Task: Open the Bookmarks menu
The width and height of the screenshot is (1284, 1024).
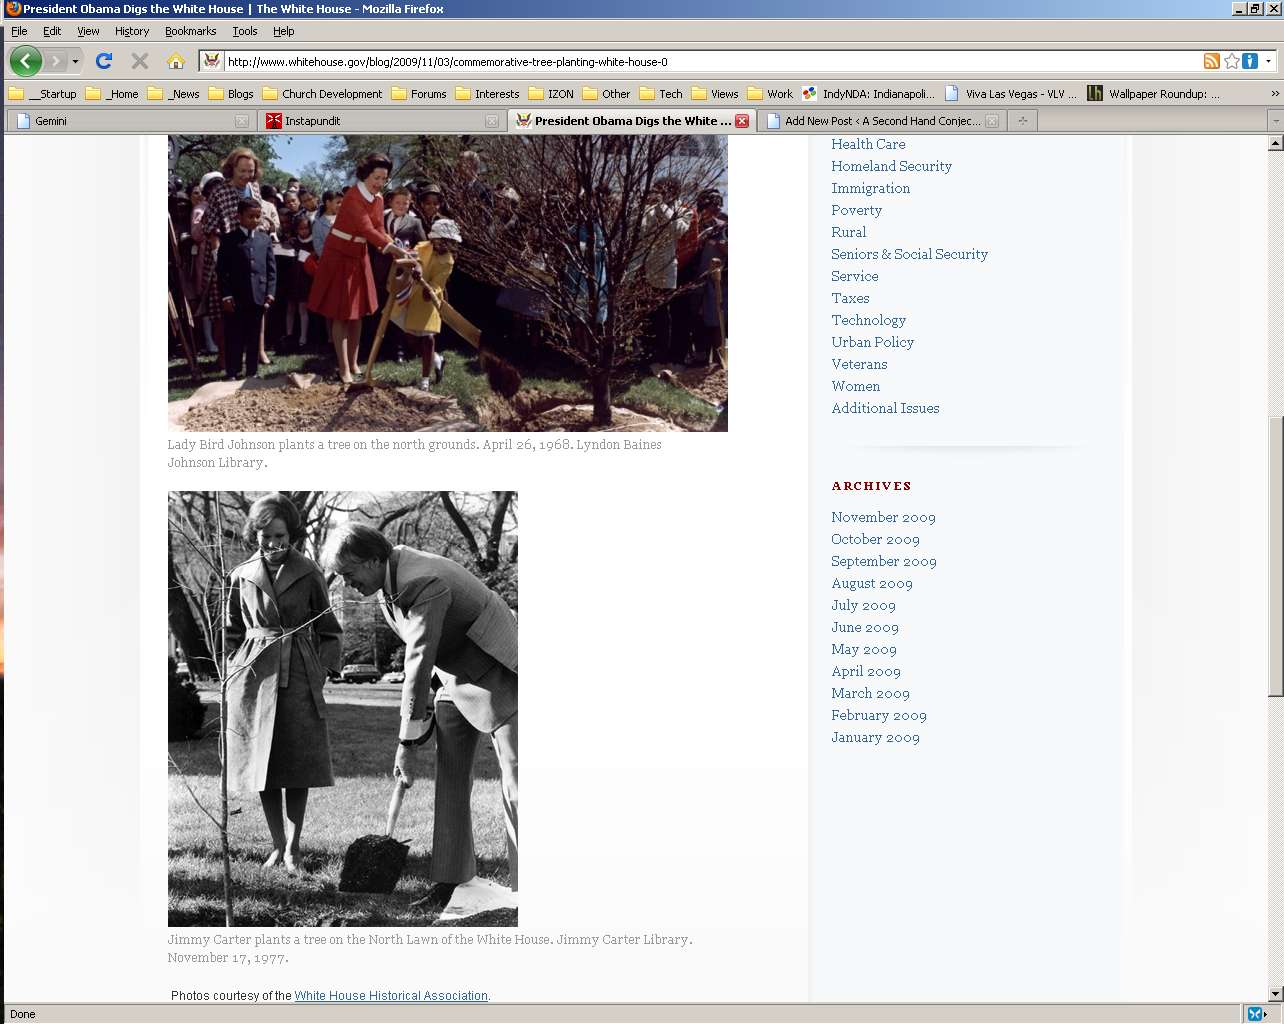Action: (x=190, y=31)
